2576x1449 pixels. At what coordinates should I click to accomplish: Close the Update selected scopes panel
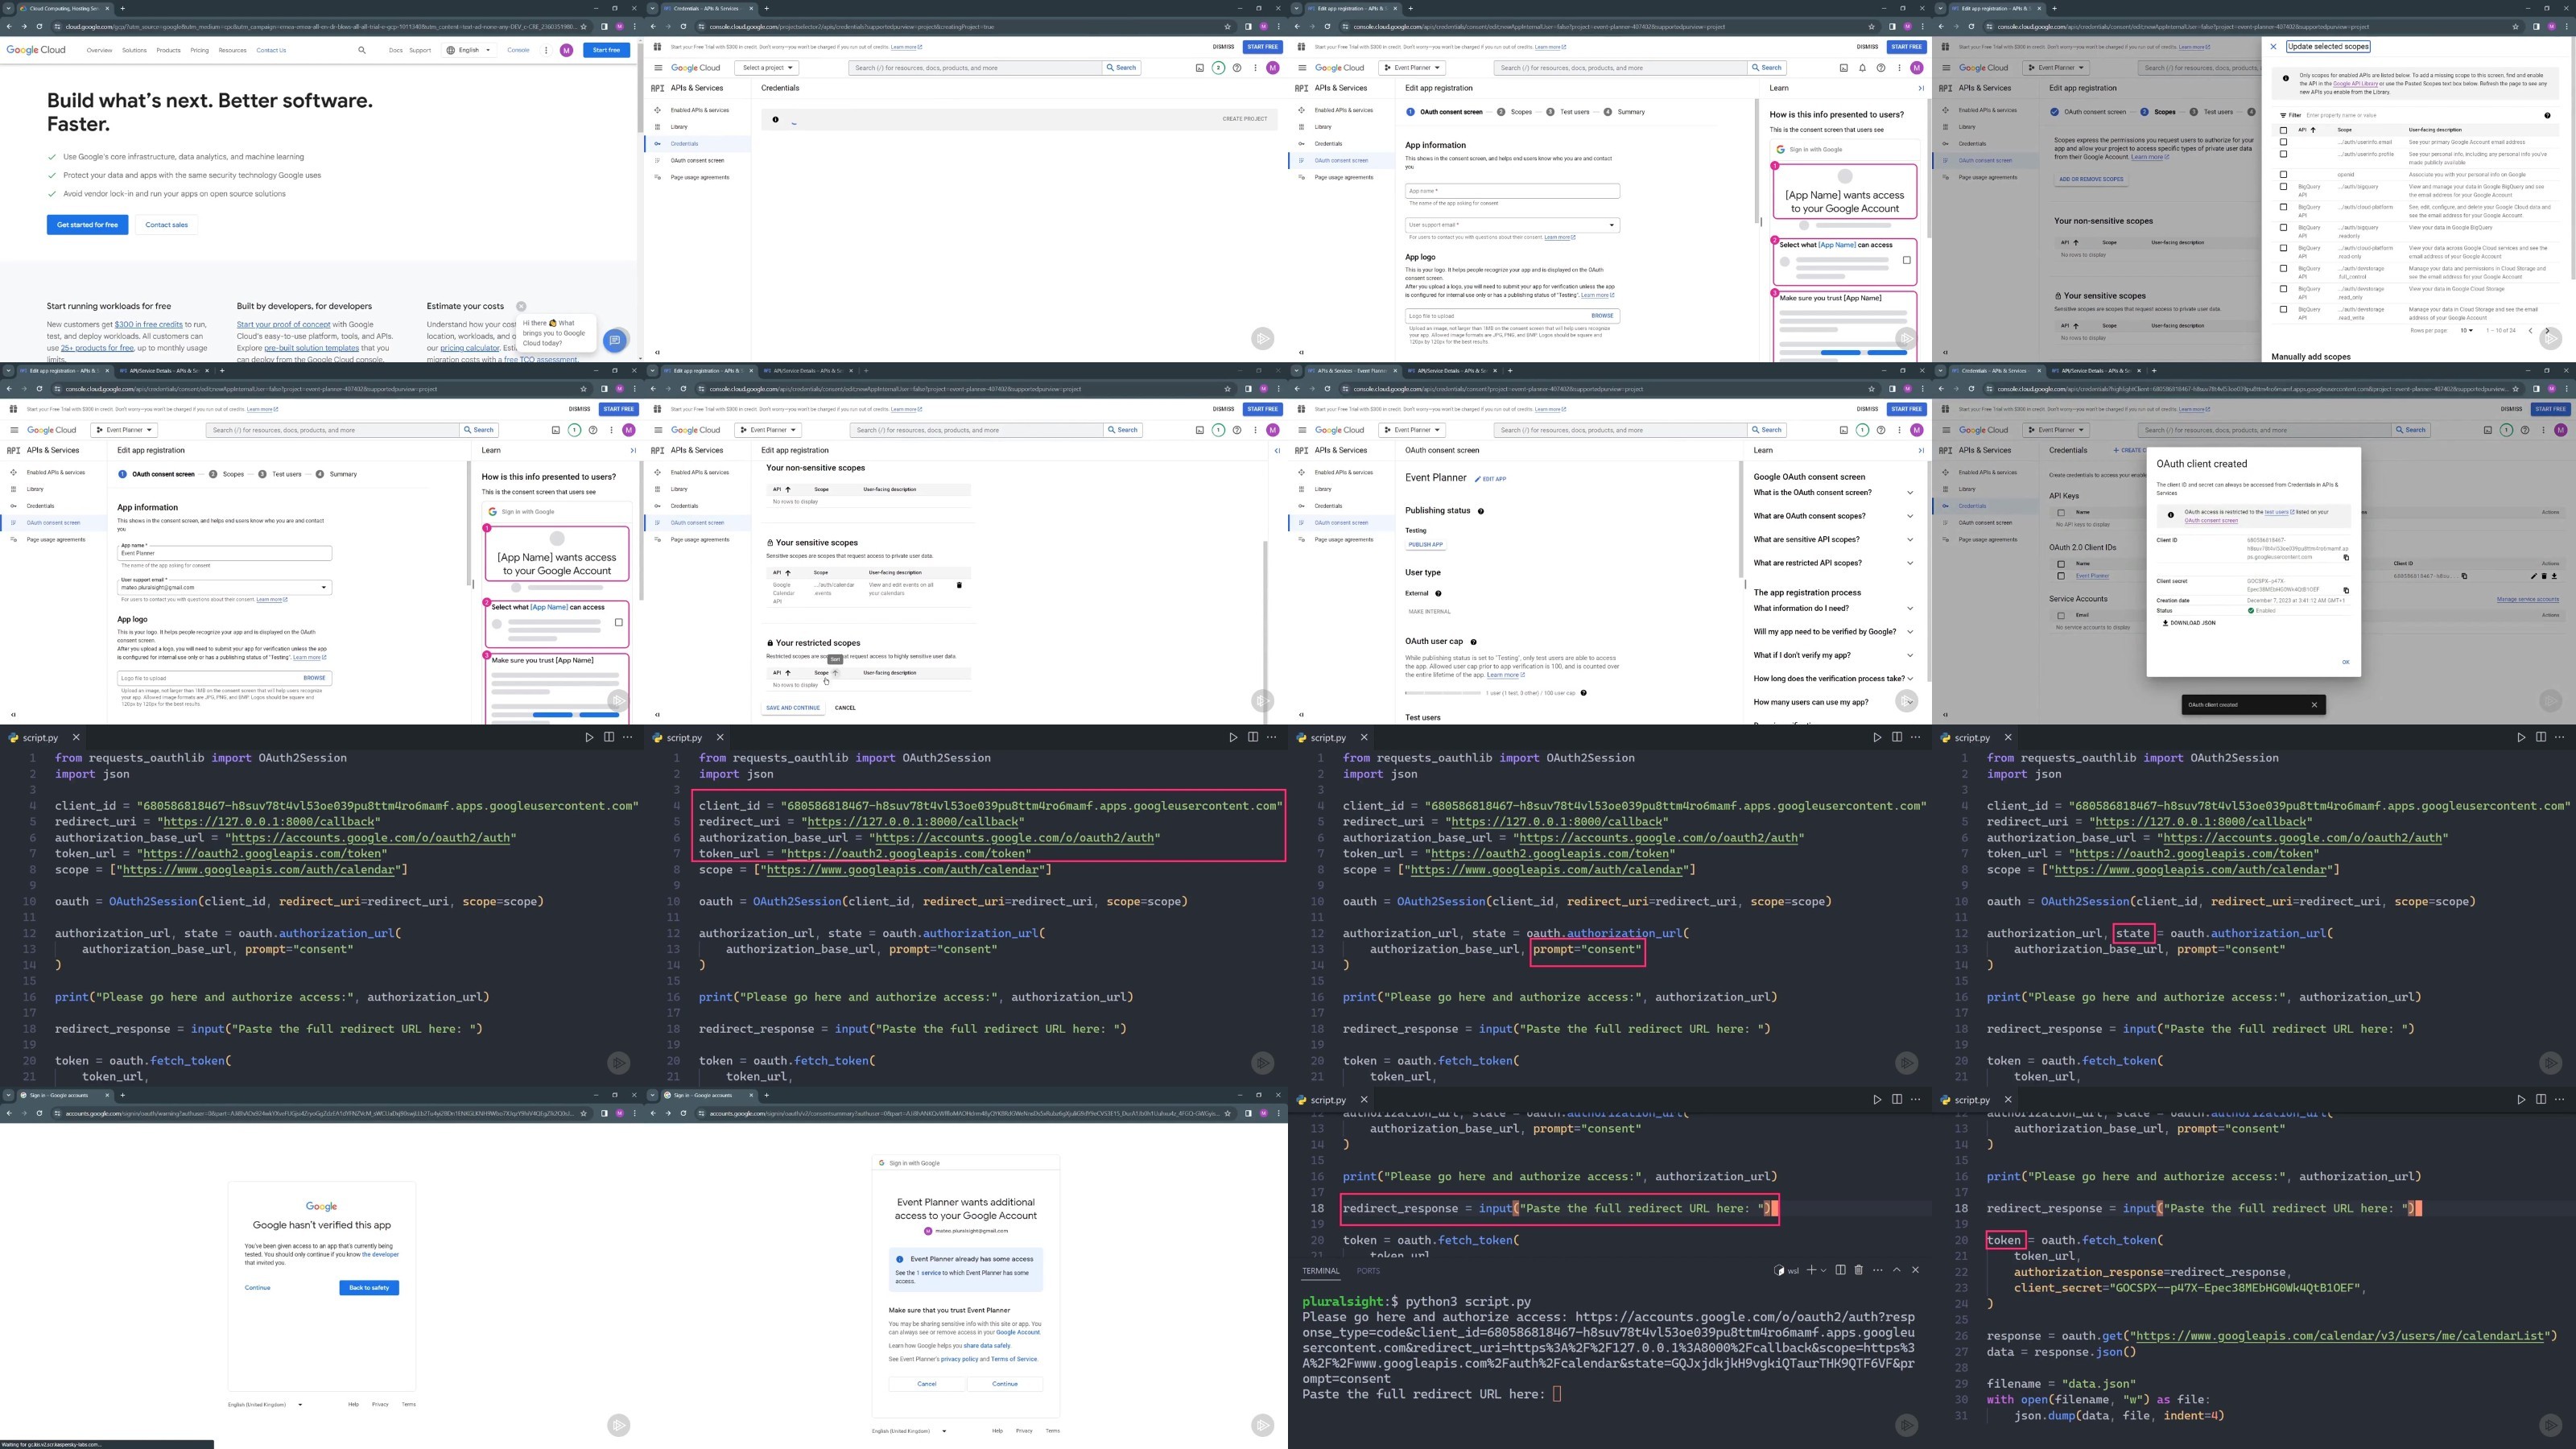coord(2273,46)
